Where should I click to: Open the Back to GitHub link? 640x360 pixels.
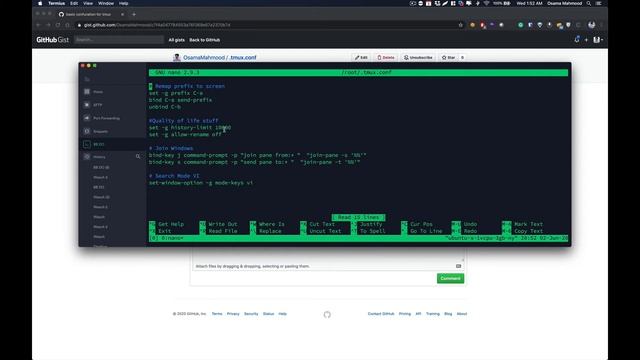[204, 40]
